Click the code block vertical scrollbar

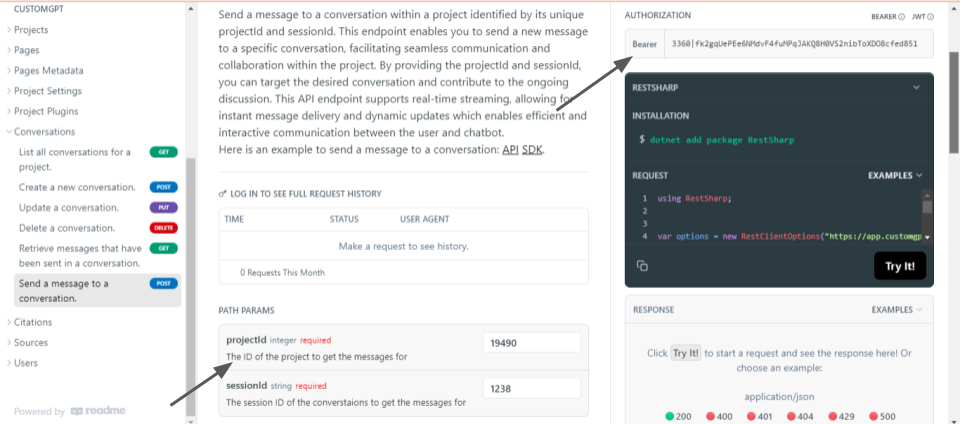pyautogui.click(x=928, y=208)
